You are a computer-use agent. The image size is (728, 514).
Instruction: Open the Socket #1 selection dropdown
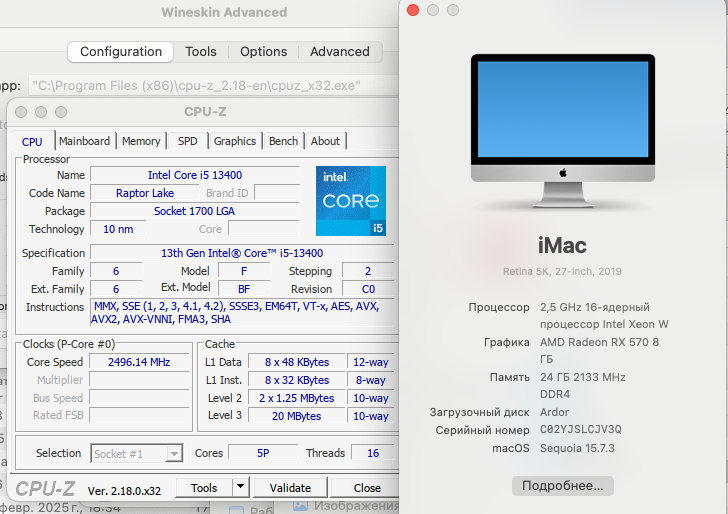(136, 454)
